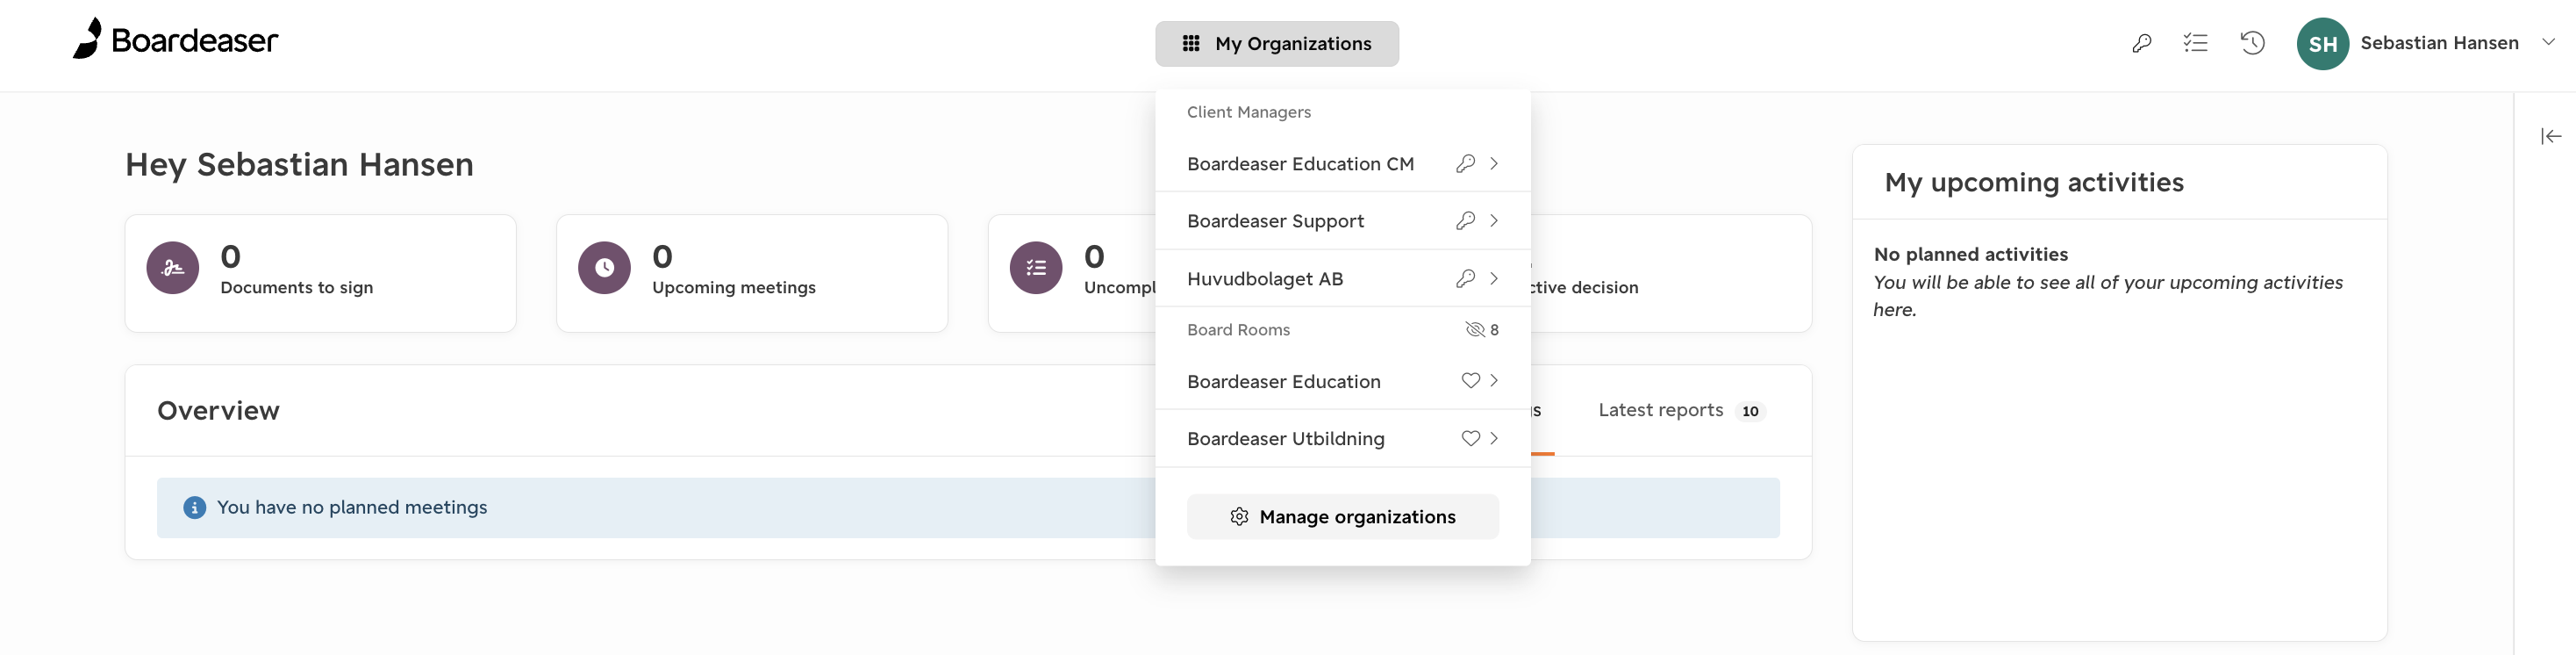This screenshot has width=2576, height=655.
Task: Click the Uncompleted tasks checklist icon
Action: 1036,268
